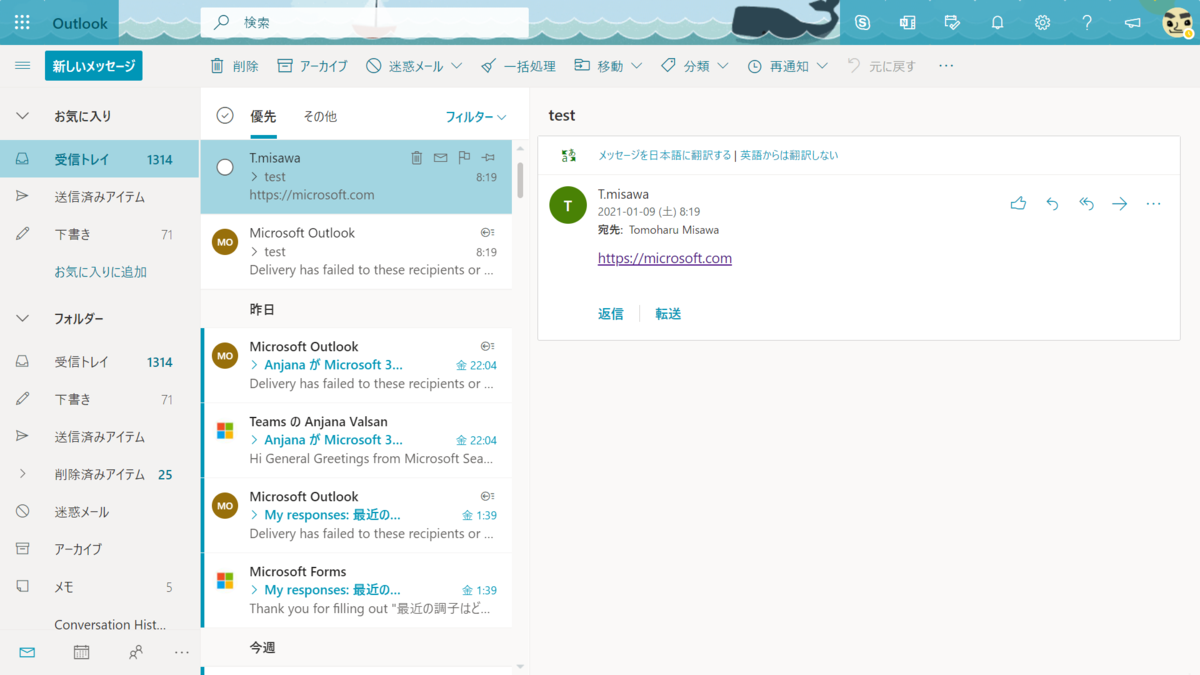Screen dimensions: 1200x675
Task: Open more actions ellipsis in reading pane
Action: [1153, 204]
